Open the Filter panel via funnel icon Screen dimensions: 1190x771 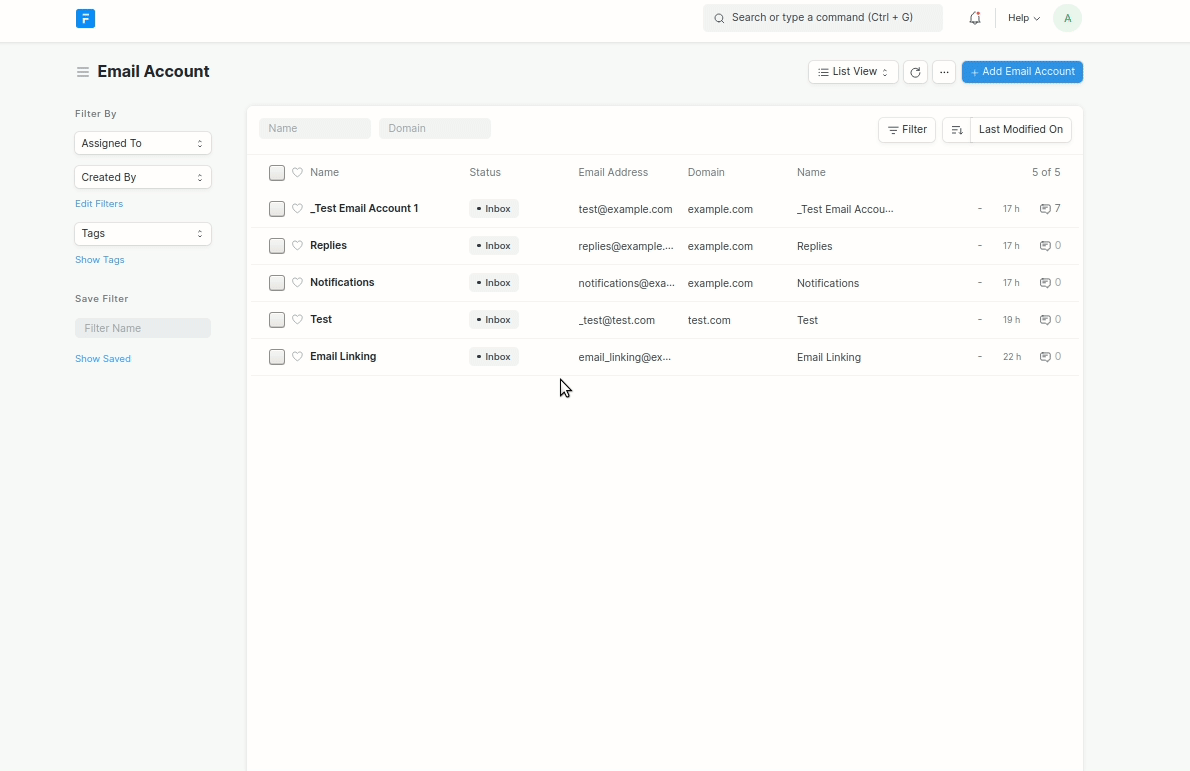point(906,129)
